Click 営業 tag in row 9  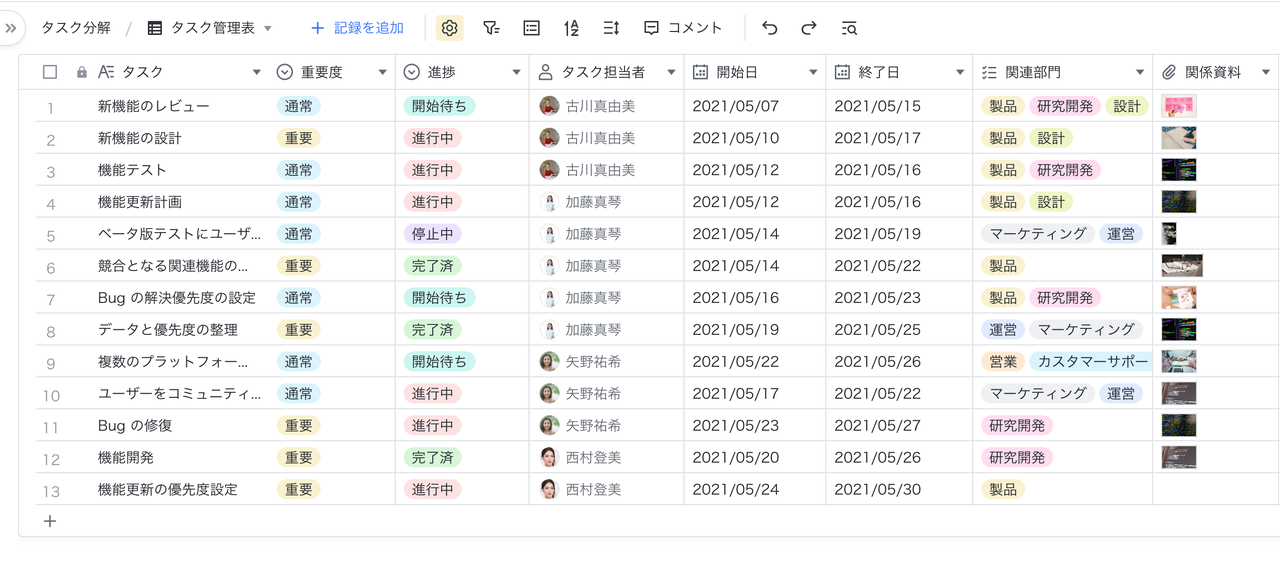(1003, 362)
